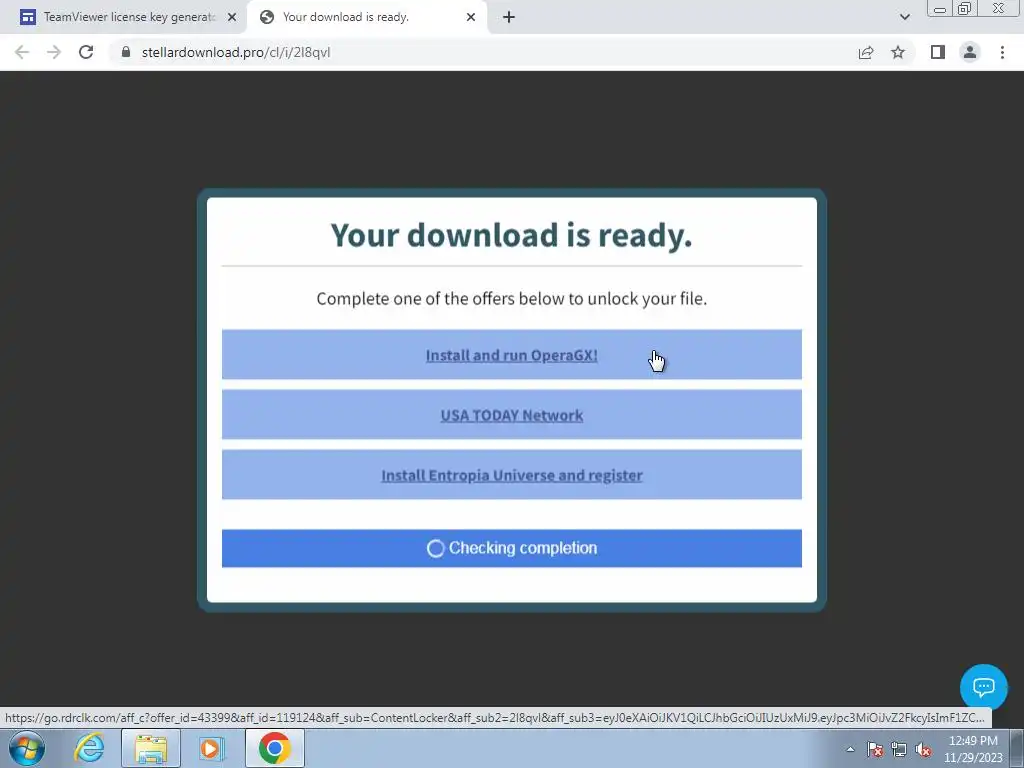The image size is (1024, 768).
Task: Click the 12:49 PM taskbar clock
Action: (973, 749)
